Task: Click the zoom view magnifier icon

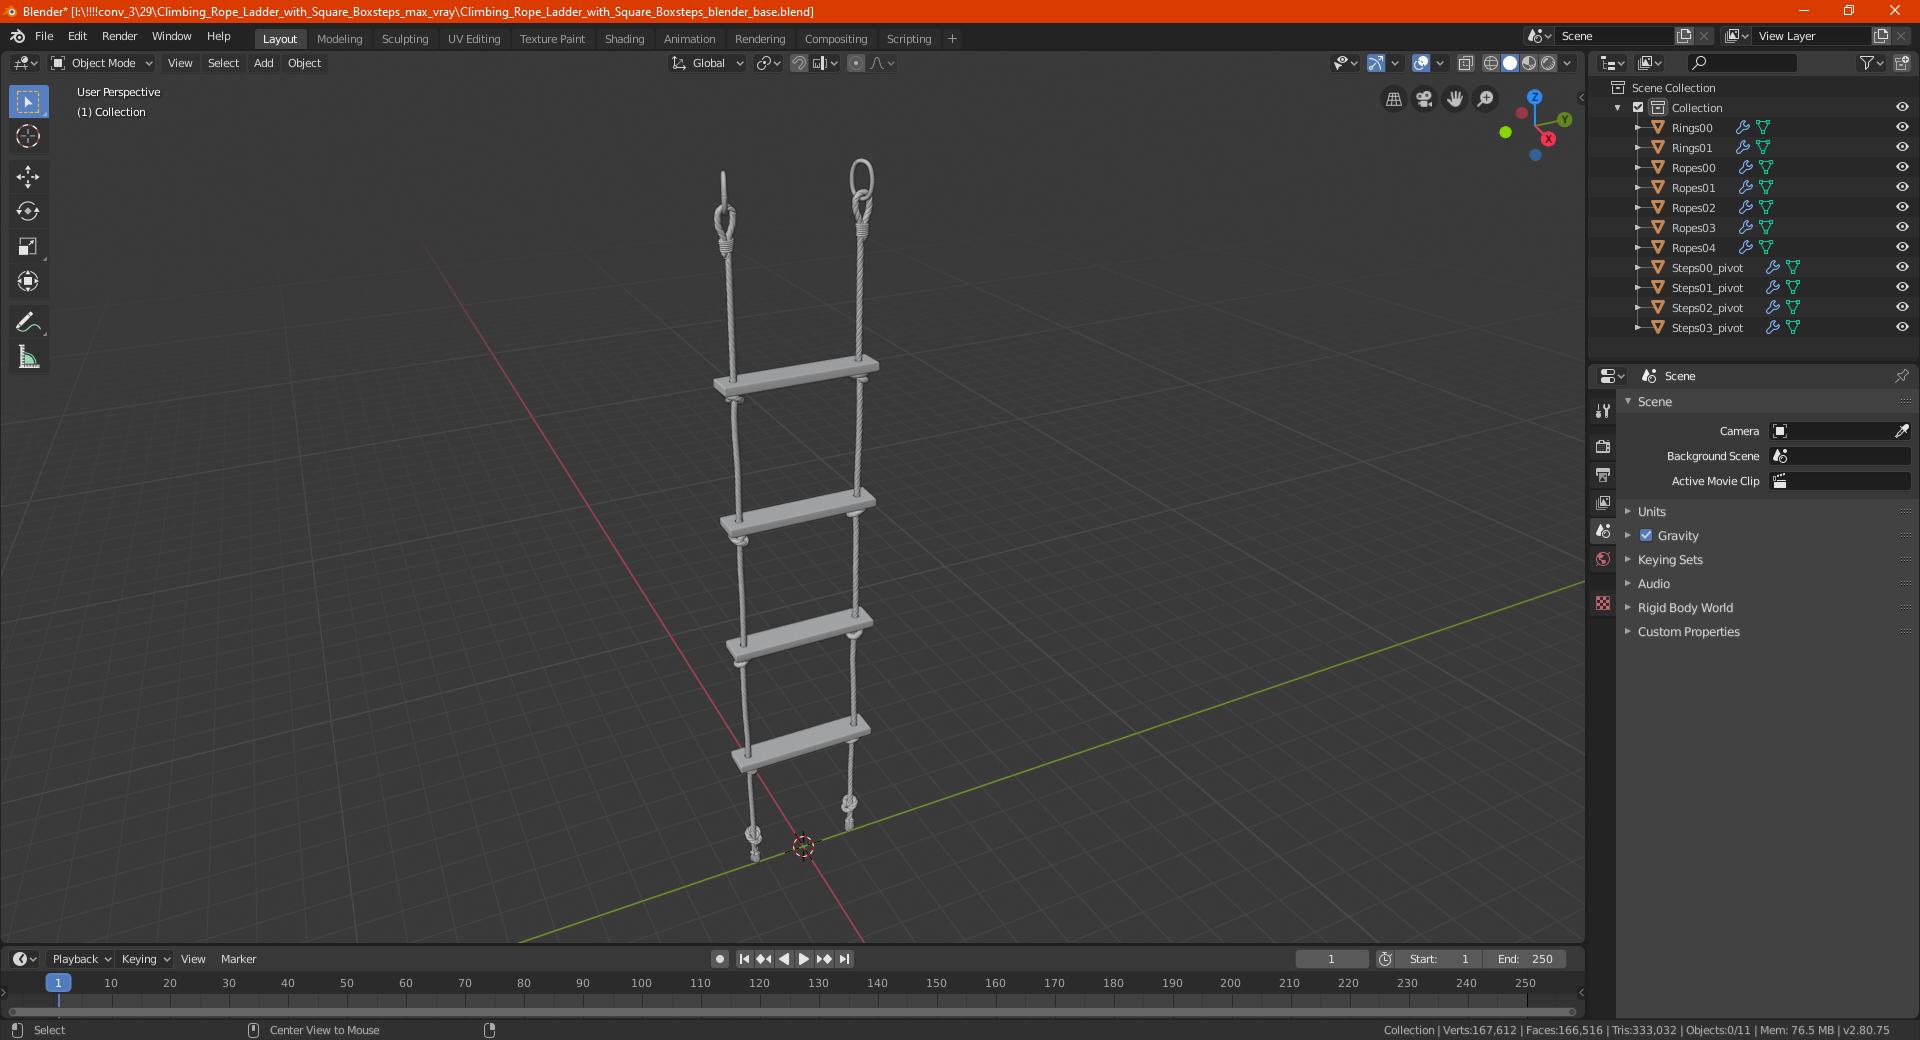Action: 1486,99
